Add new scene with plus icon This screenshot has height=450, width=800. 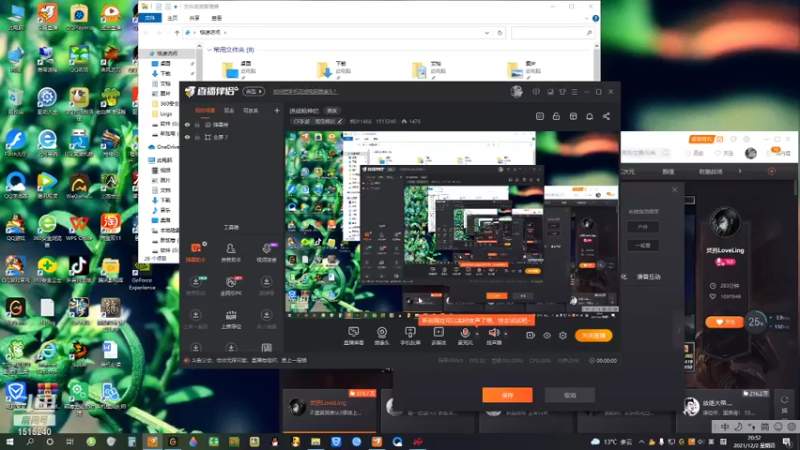click(277, 110)
